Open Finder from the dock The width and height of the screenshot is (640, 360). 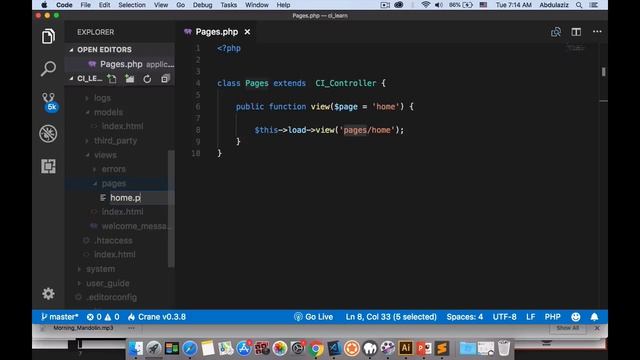tap(136, 349)
